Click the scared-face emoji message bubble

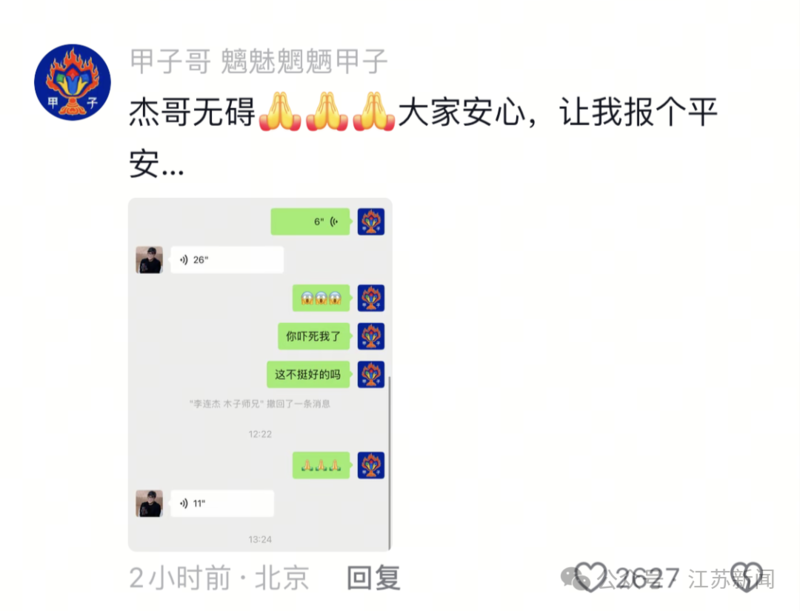321,298
